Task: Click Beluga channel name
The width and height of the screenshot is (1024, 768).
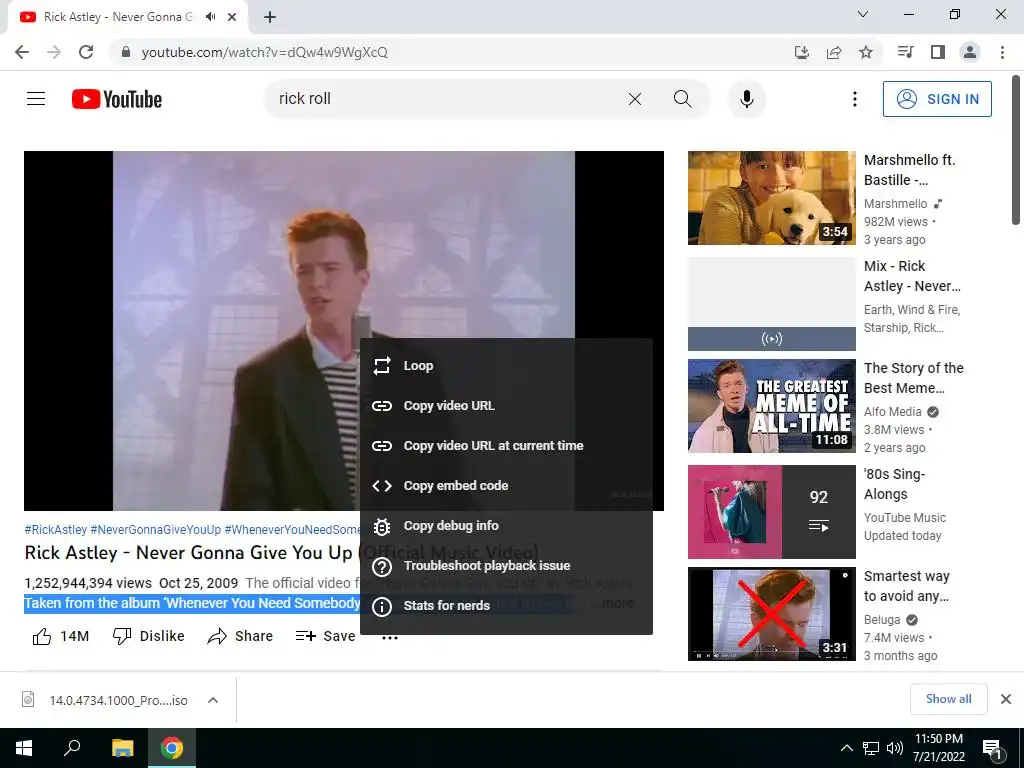Action: (x=882, y=619)
